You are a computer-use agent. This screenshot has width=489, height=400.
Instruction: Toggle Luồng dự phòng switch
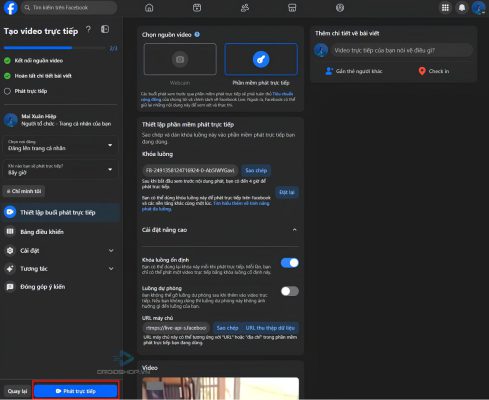290,291
